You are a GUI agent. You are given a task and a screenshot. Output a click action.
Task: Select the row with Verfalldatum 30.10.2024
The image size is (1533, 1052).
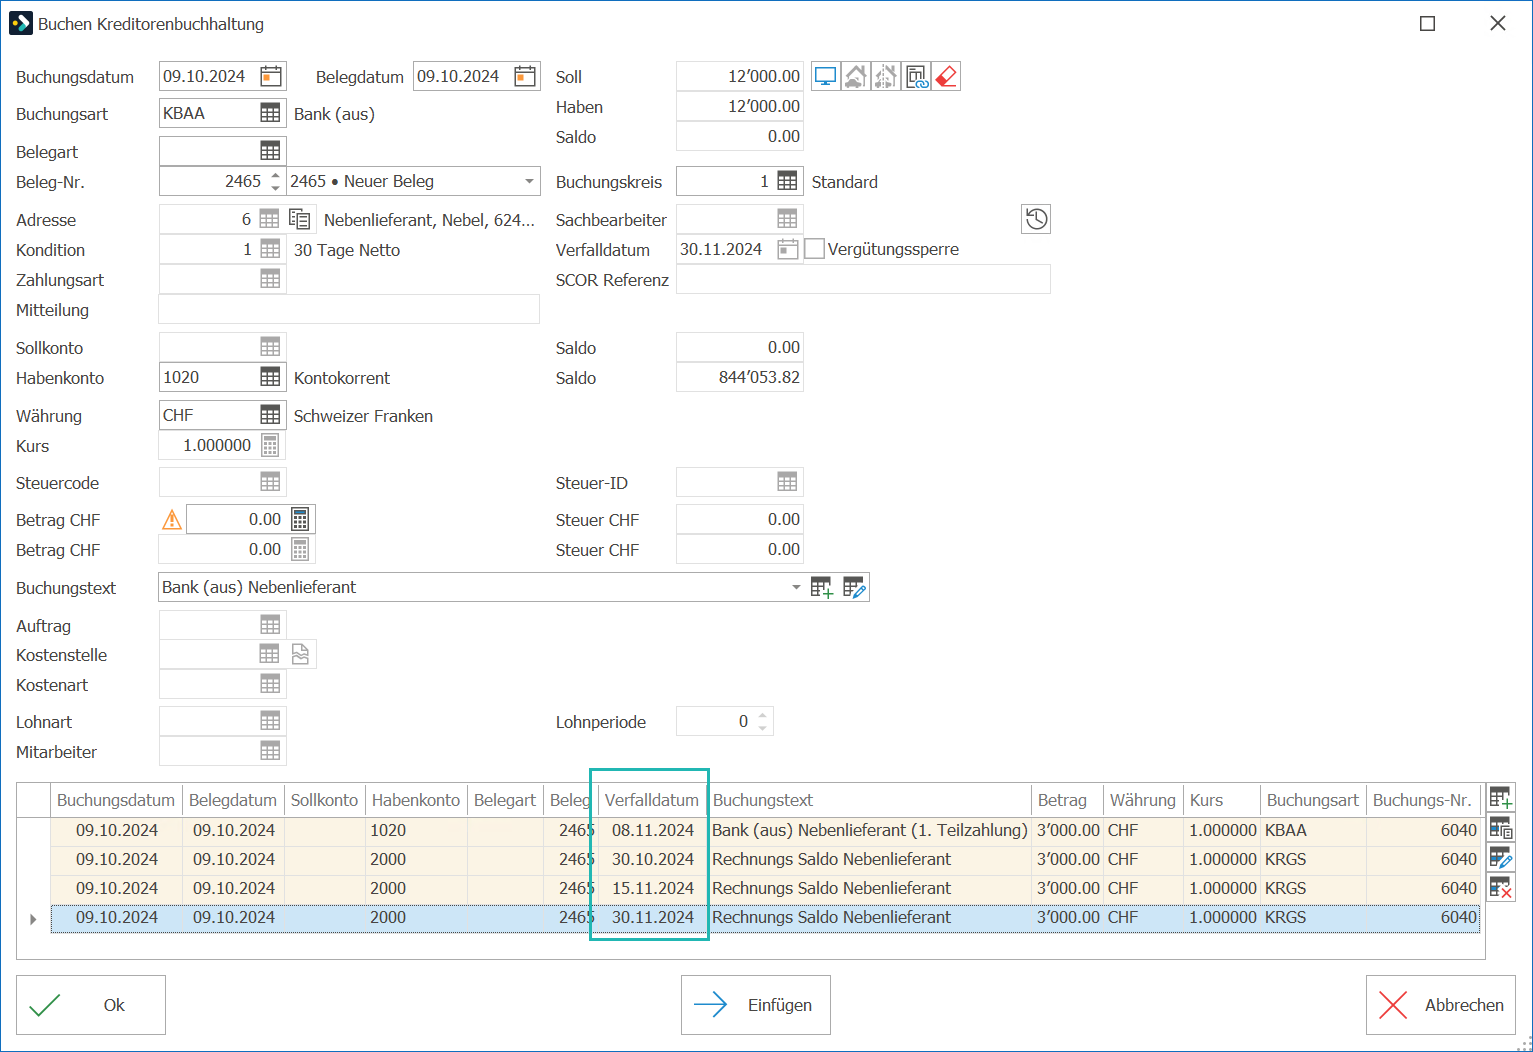coord(767,859)
